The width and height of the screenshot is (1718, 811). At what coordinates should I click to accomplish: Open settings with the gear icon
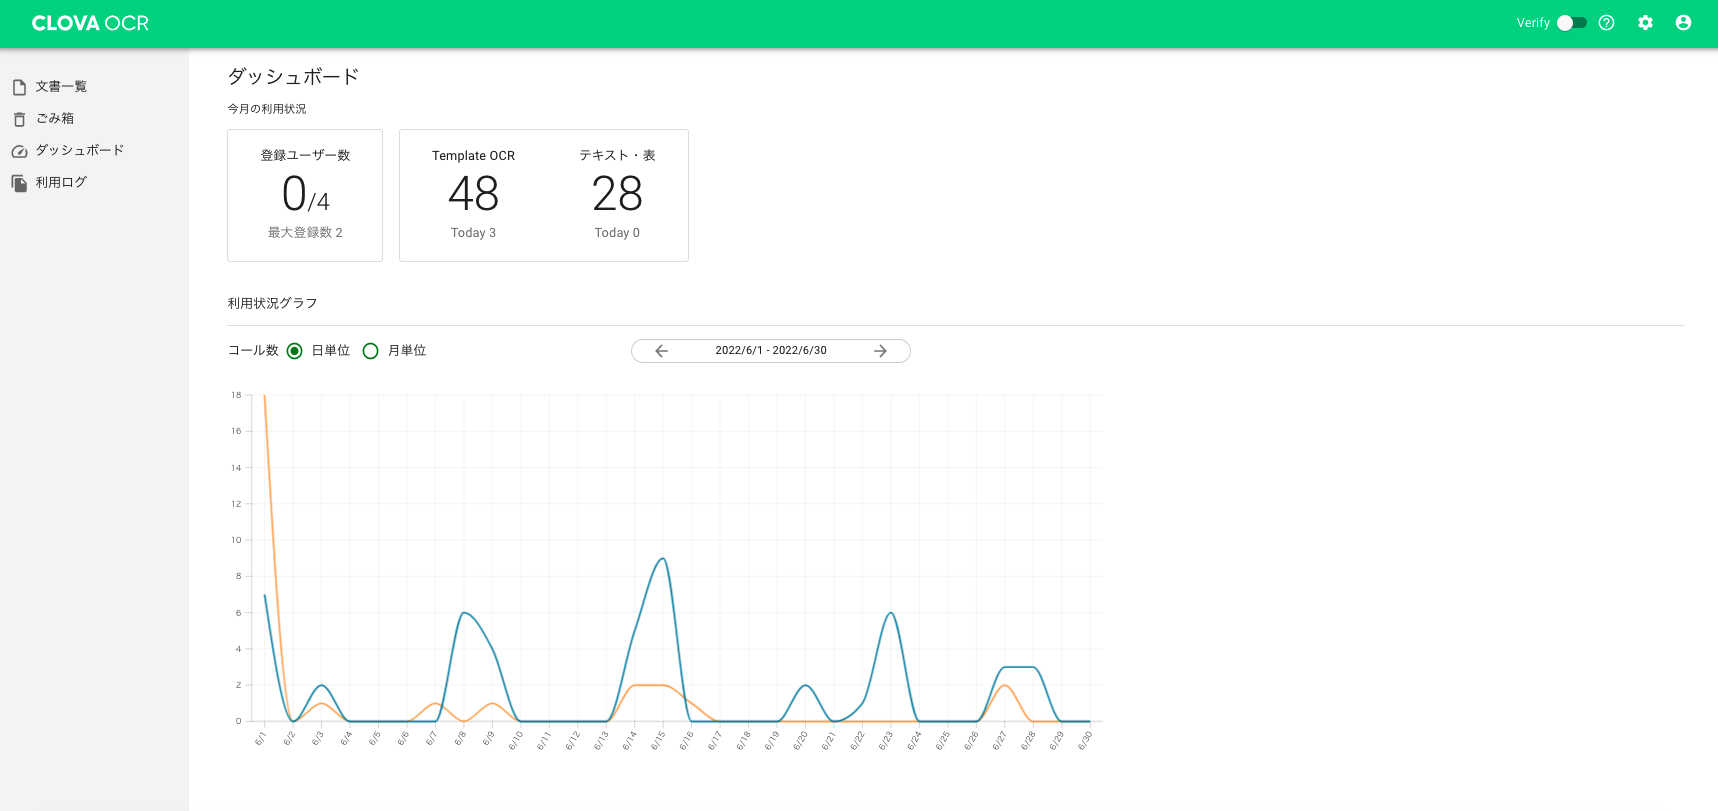point(1645,23)
